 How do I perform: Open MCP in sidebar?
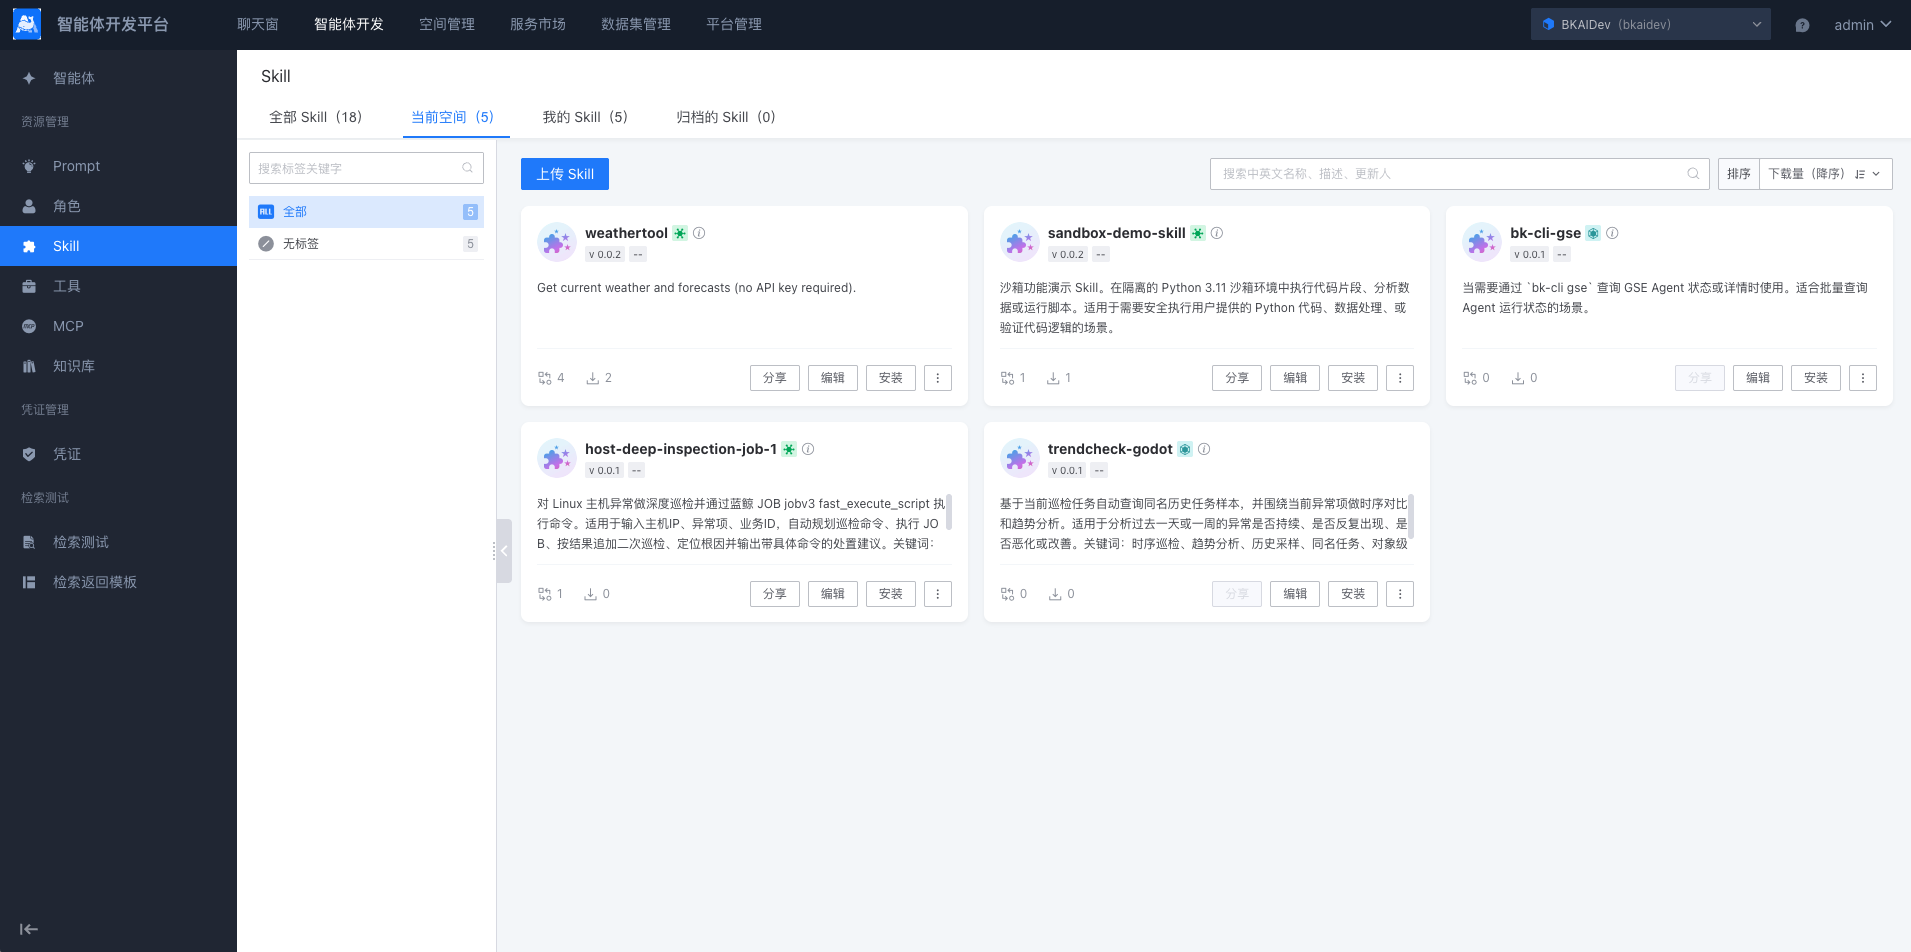click(x=118, y=326)
